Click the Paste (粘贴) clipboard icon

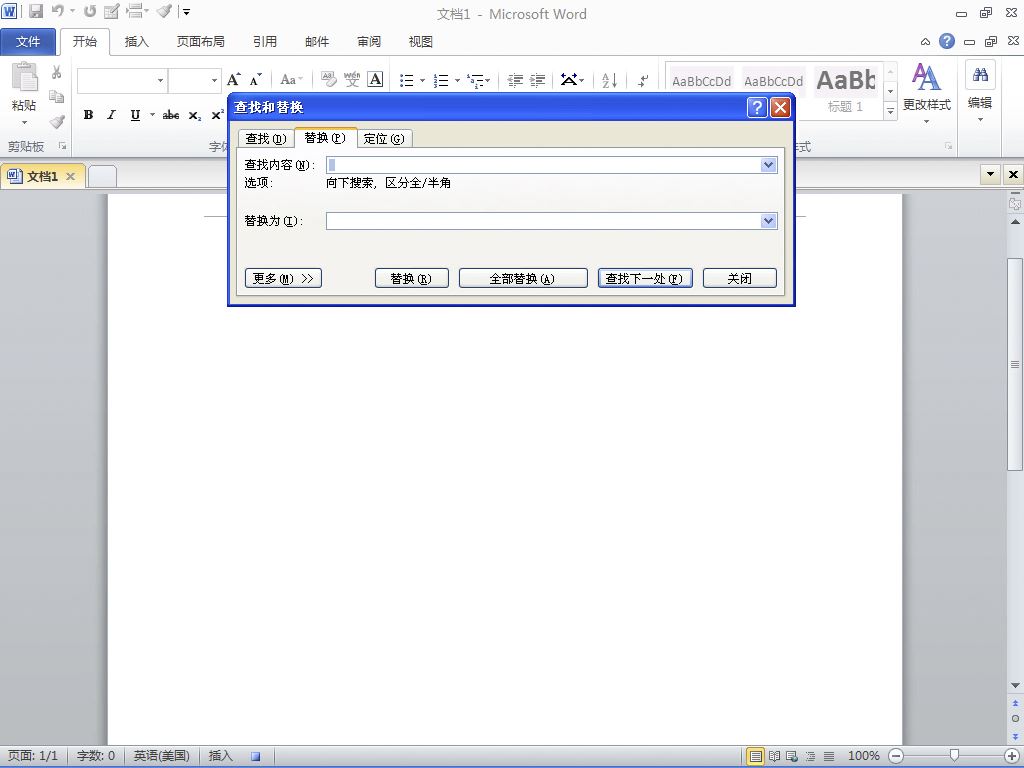click(x=24, y=78)
